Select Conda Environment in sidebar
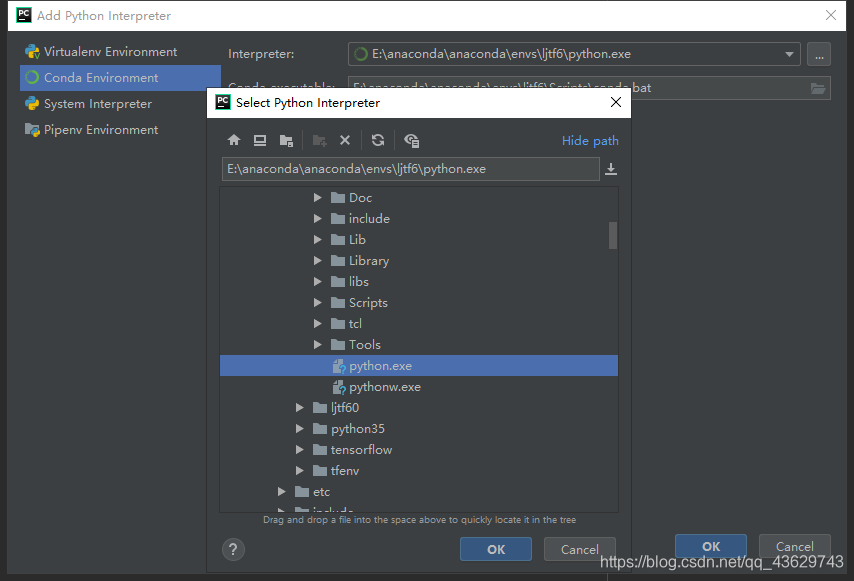Image resolution: width=854 pixels, height=581 pixels. pos(120,78)
